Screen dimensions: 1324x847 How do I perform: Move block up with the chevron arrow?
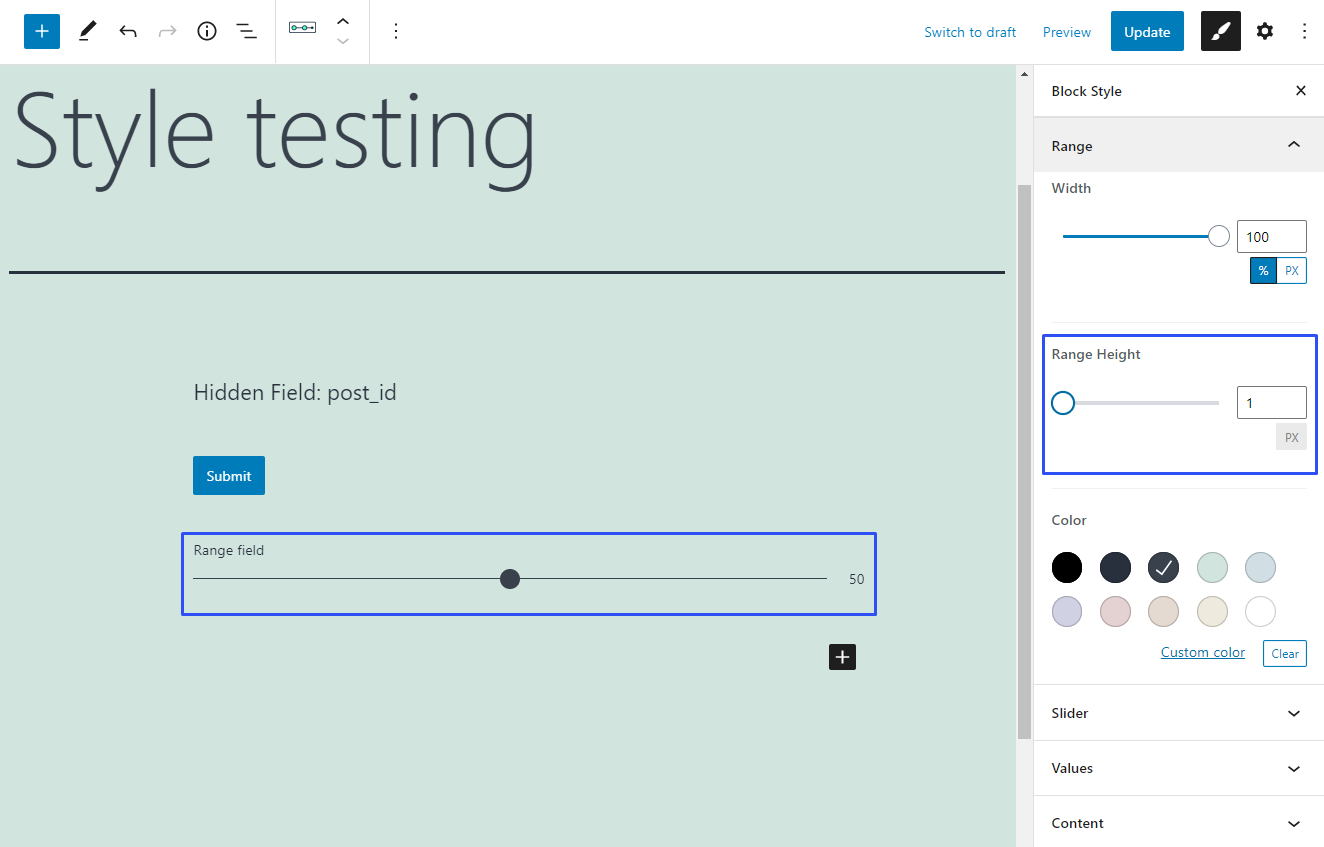(x=343, y=21)
